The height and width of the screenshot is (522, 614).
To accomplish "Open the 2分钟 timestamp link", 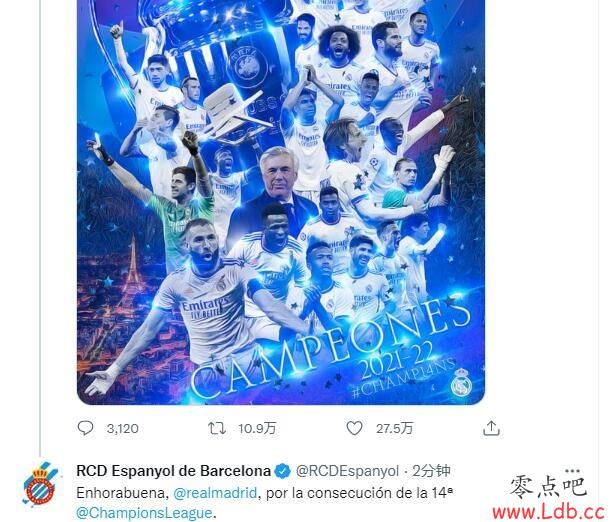I will [432, 471].
